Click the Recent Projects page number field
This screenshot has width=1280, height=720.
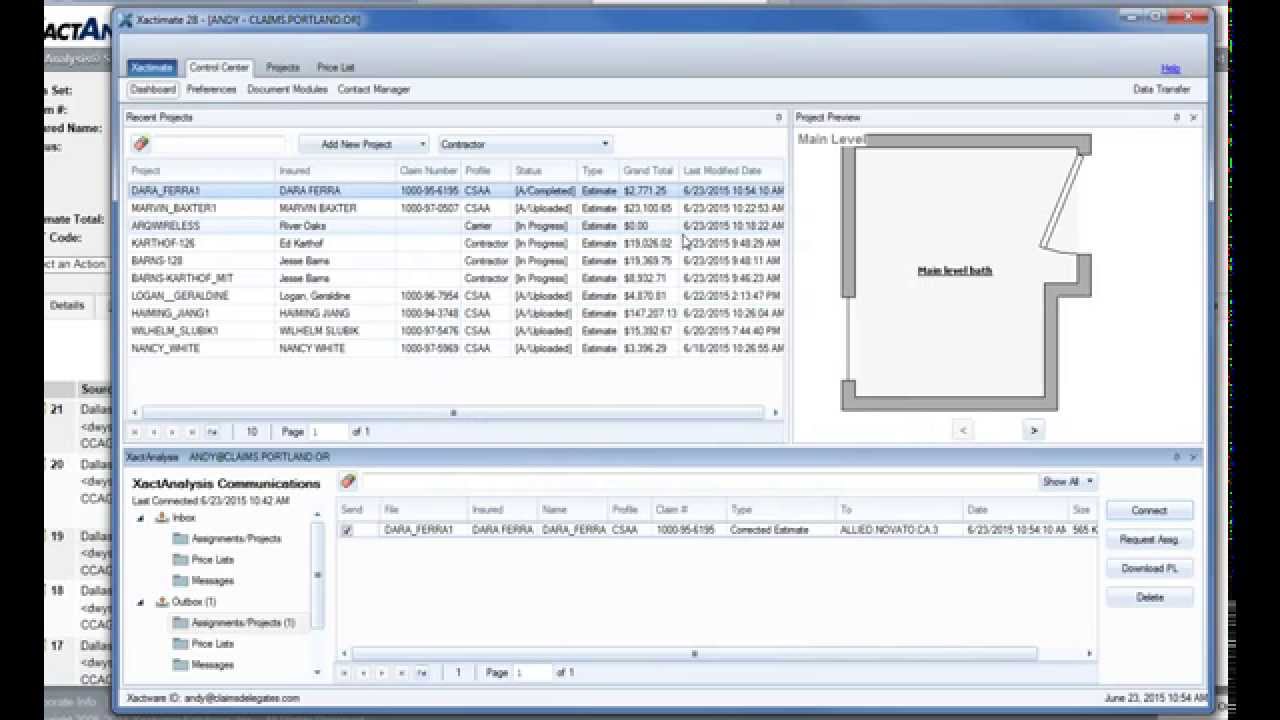328,432
